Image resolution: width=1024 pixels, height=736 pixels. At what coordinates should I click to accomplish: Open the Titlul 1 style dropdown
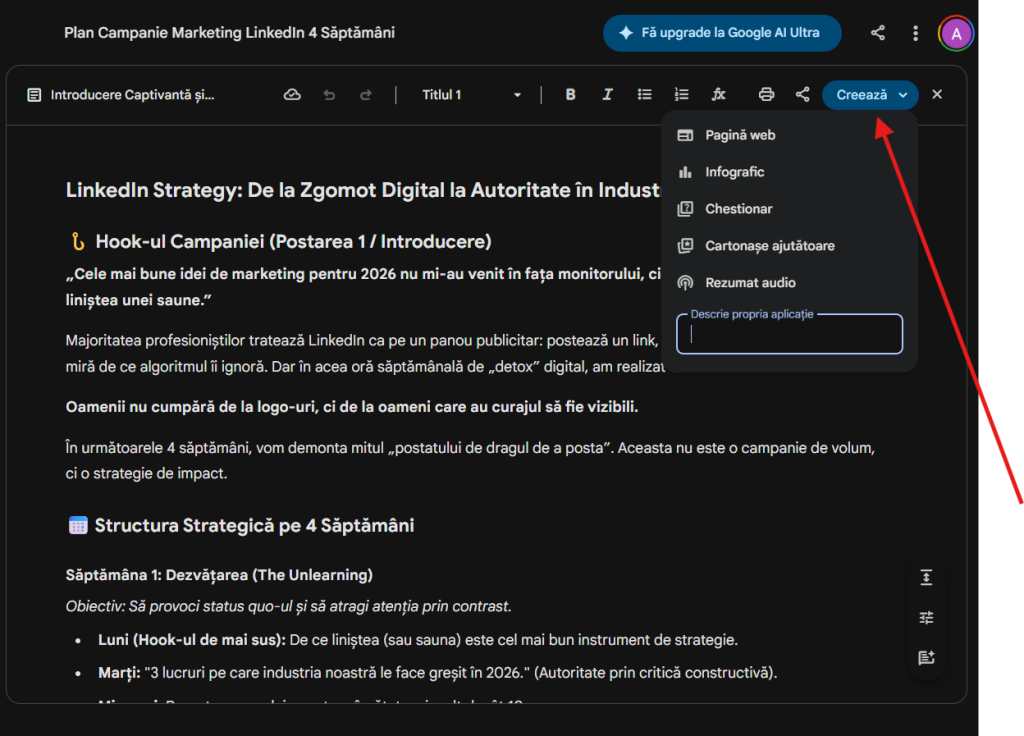click(471, 95)
